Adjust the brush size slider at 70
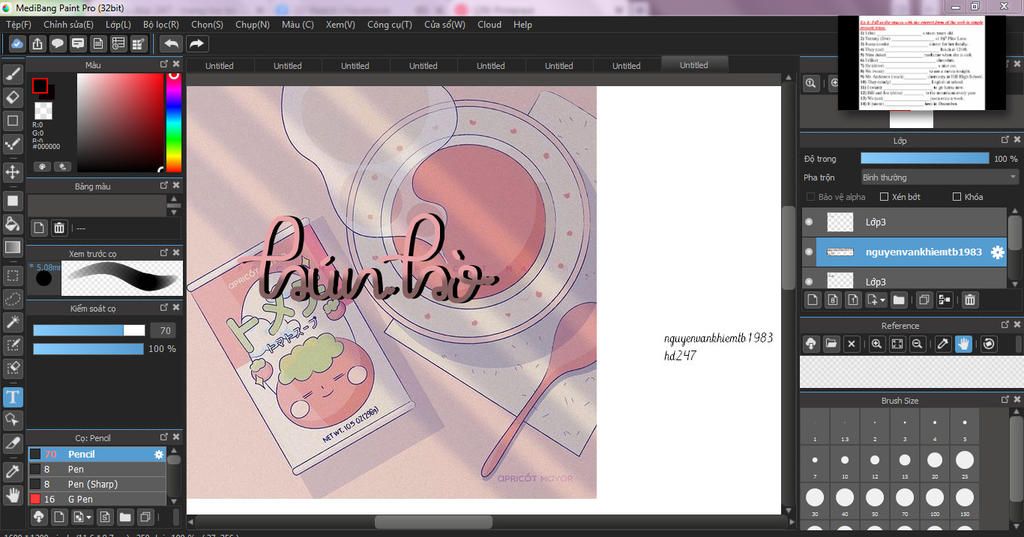 coord(89,331)
